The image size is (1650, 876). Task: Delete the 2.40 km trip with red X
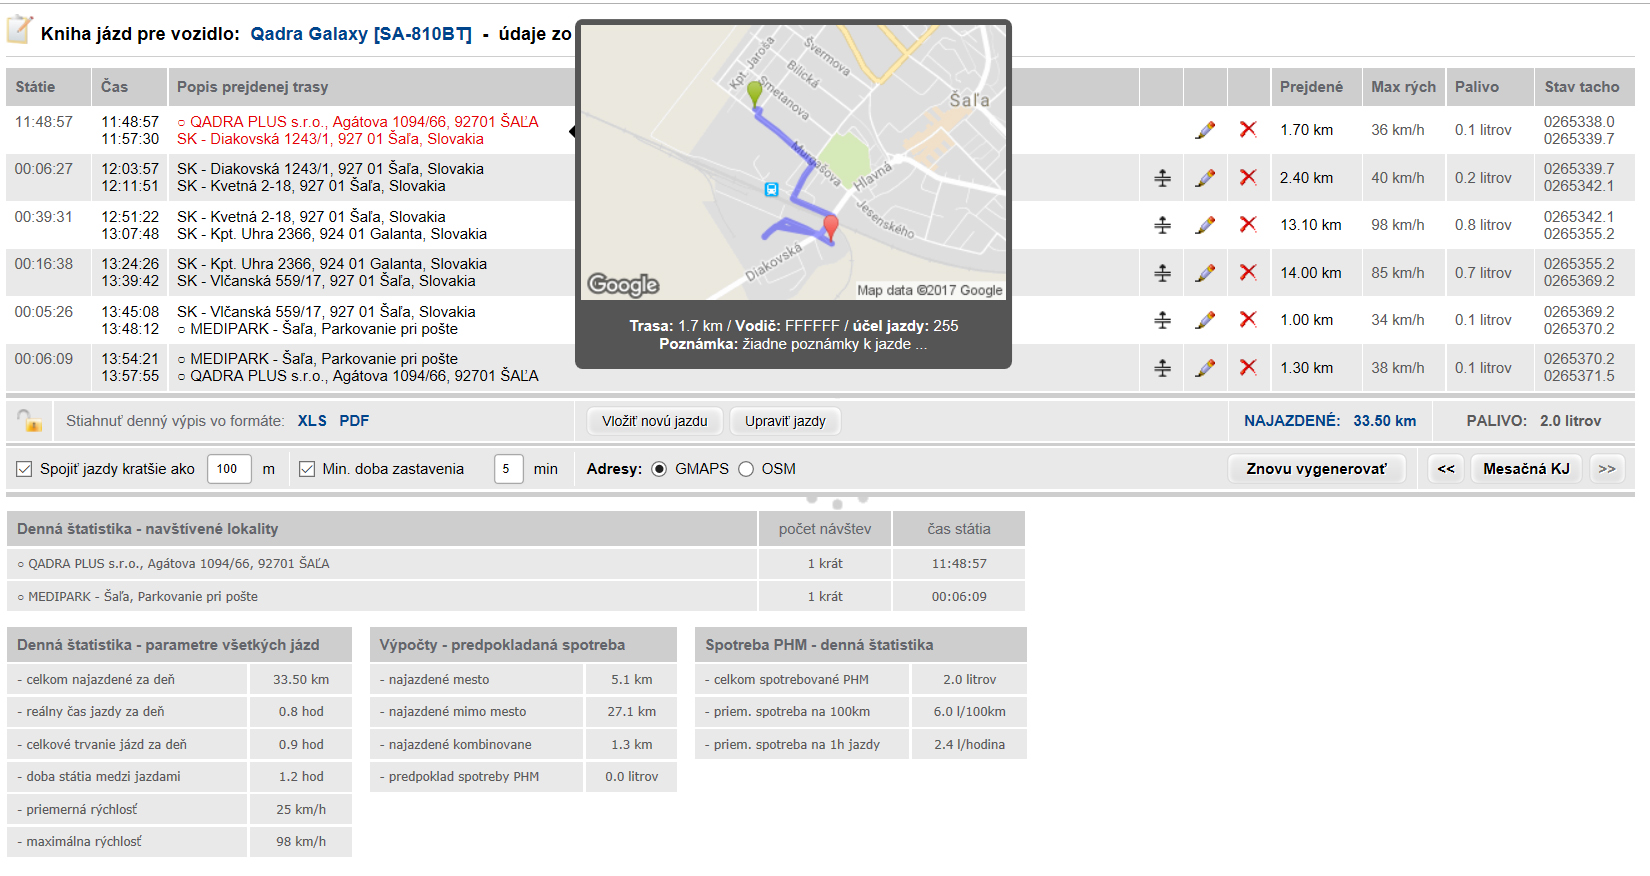(1248, 177)
